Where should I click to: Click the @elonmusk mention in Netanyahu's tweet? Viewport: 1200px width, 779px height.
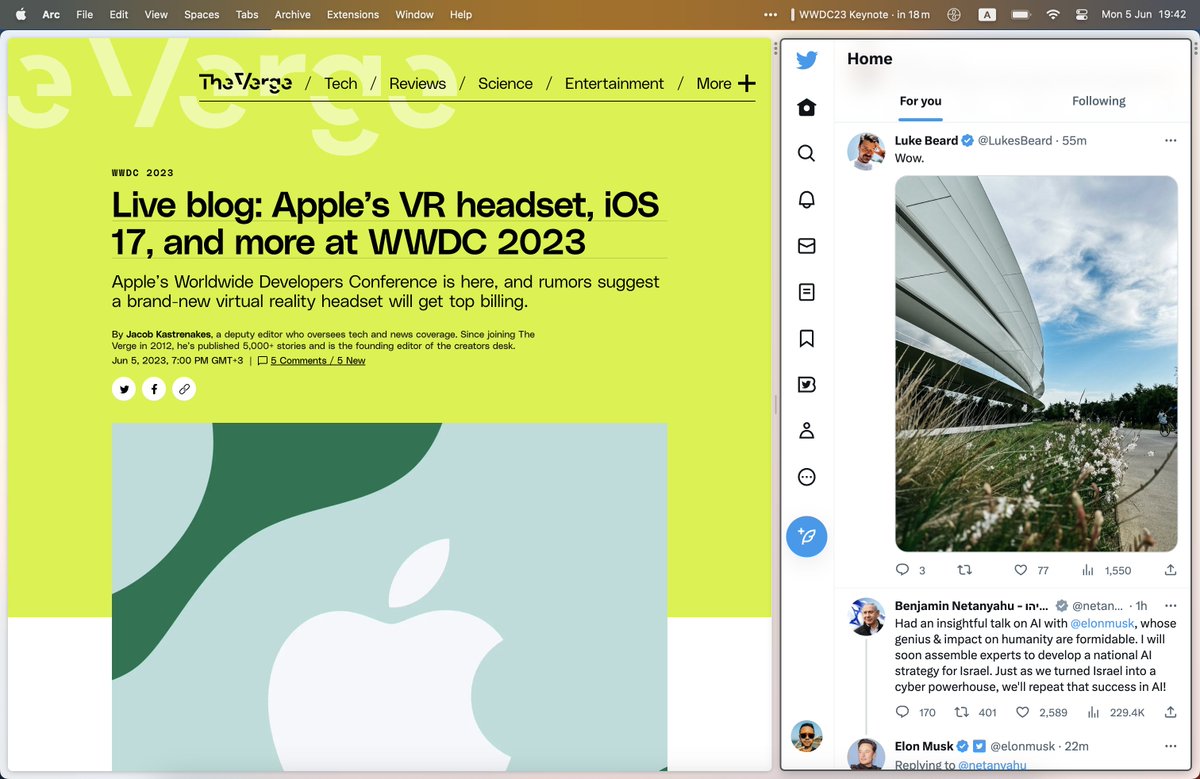[x=1098, y=622]
